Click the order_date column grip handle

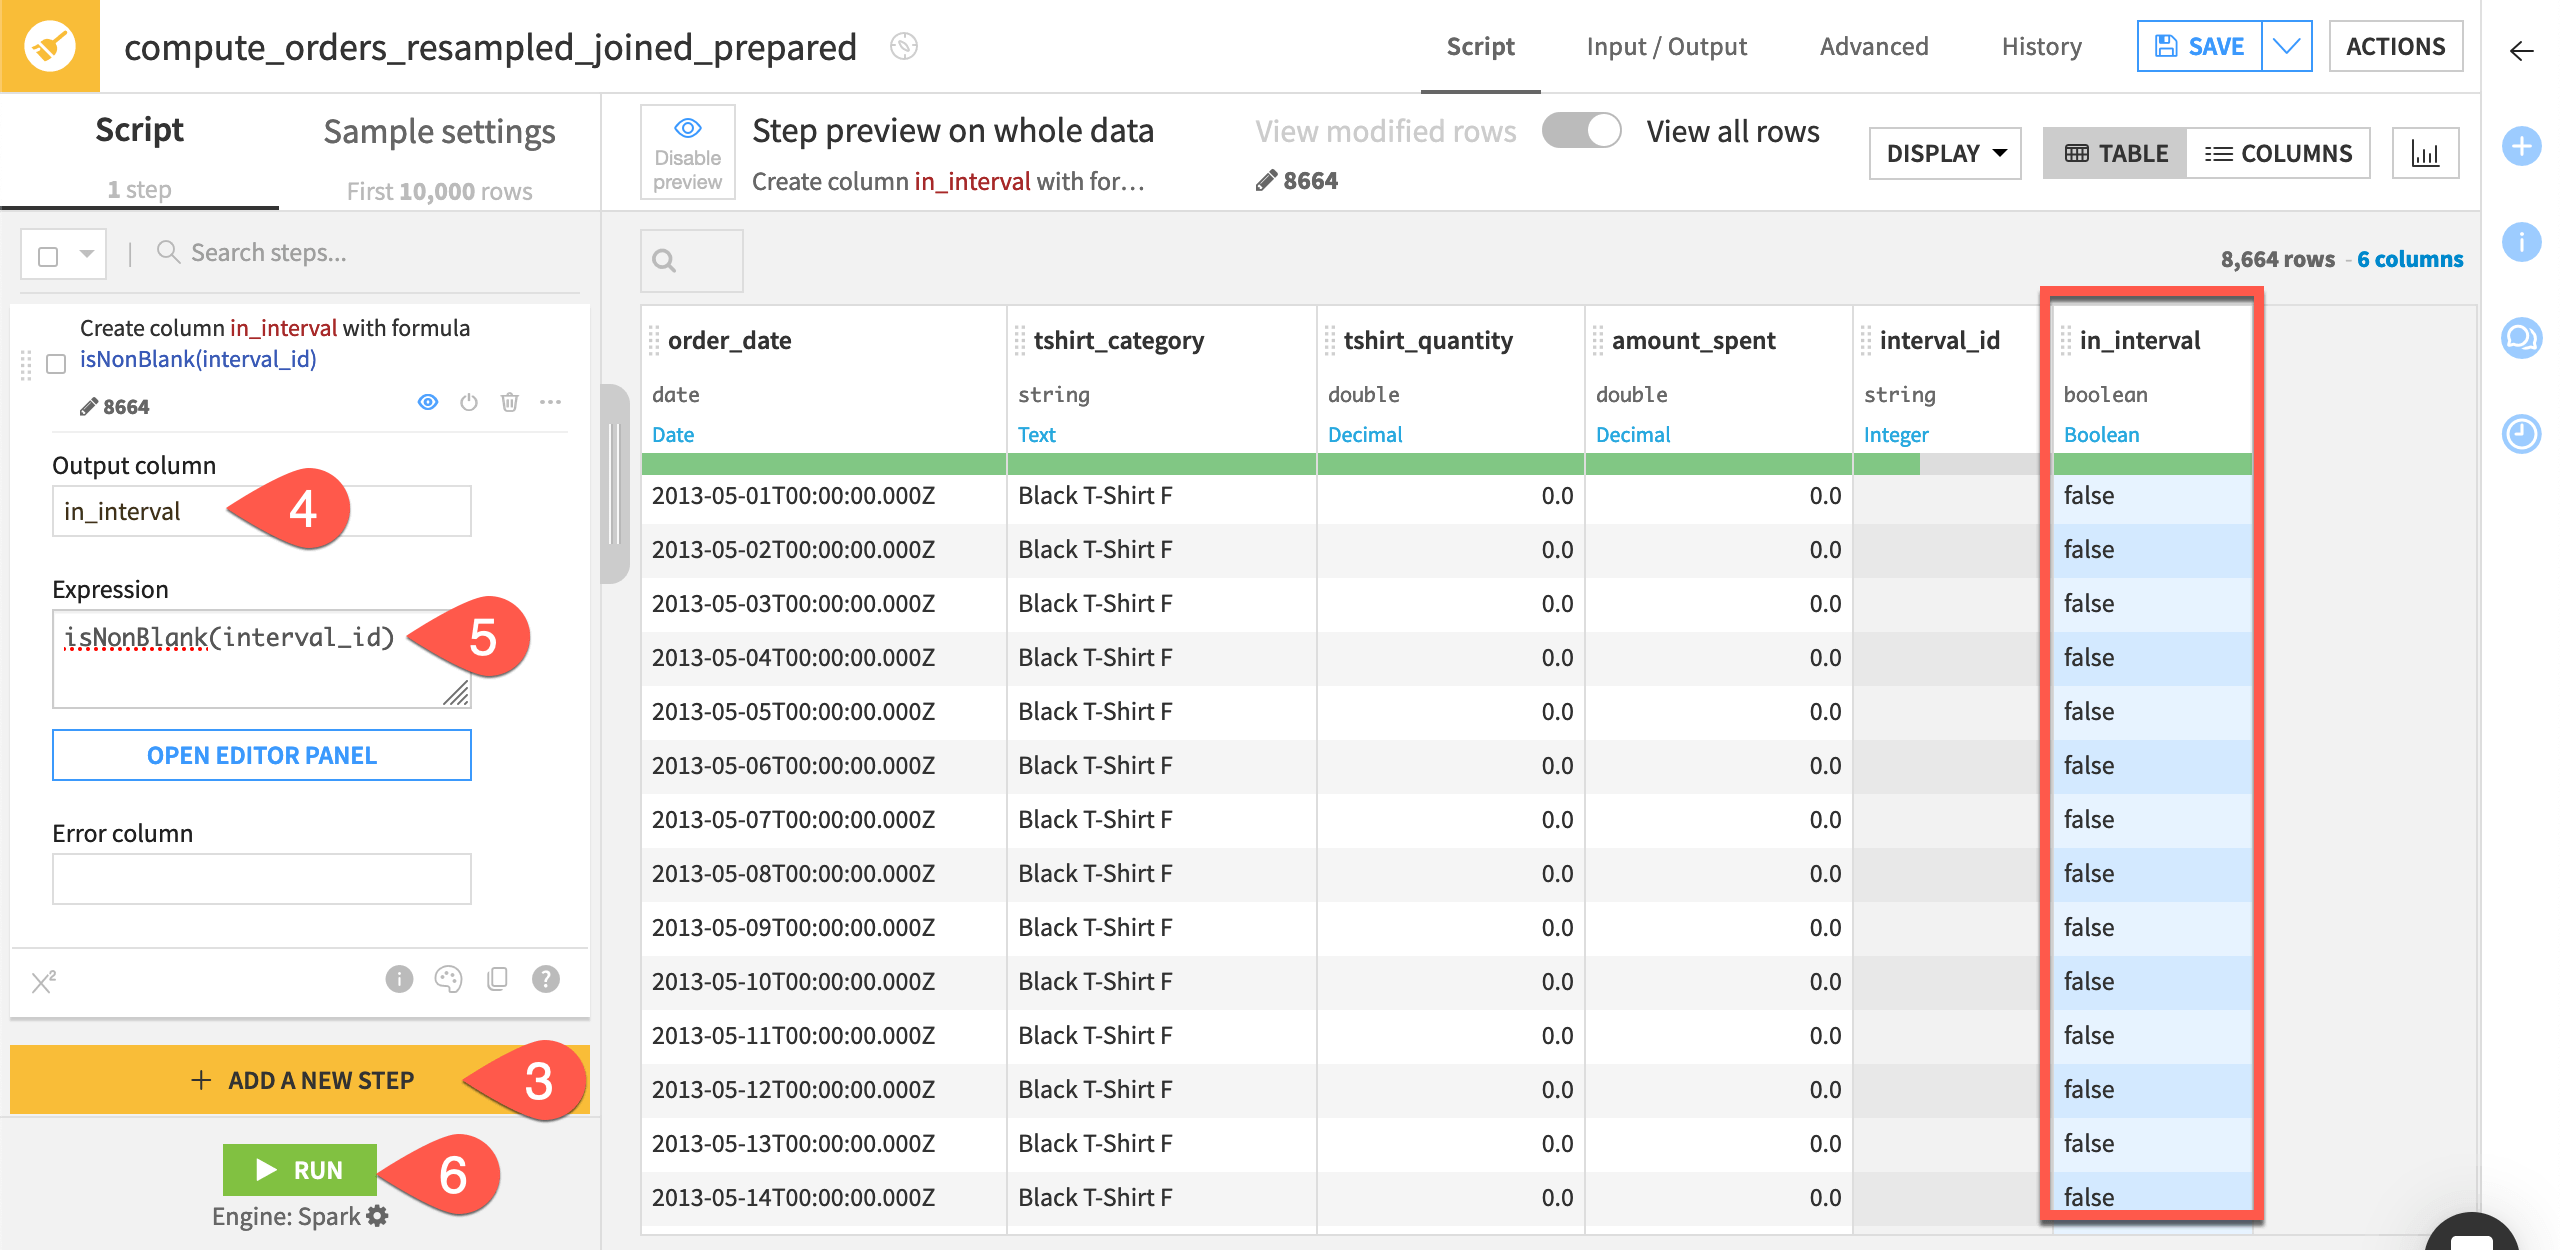(654, 341)
